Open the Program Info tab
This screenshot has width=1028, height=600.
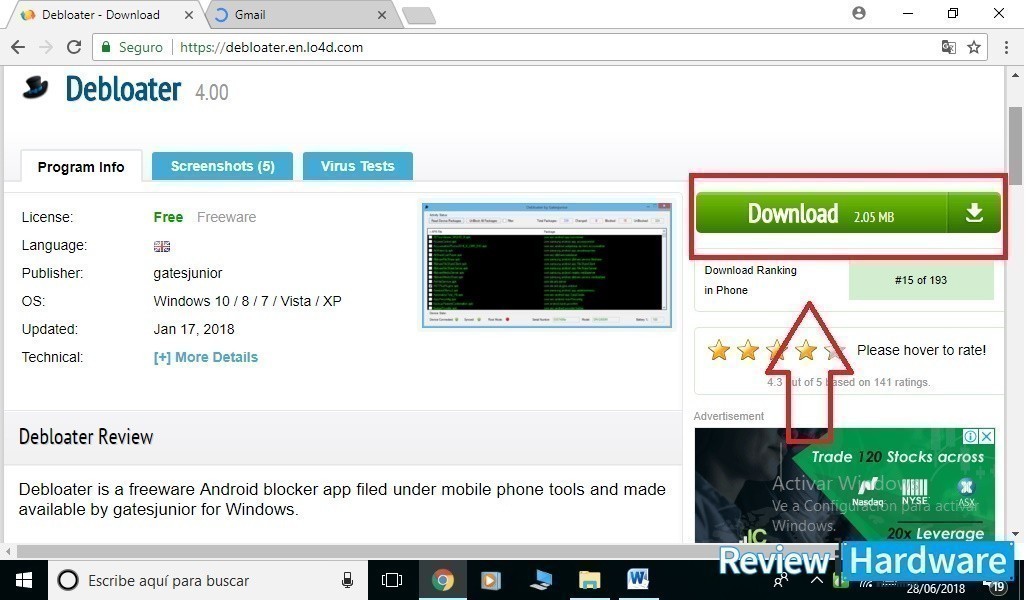tap(81, 167)
